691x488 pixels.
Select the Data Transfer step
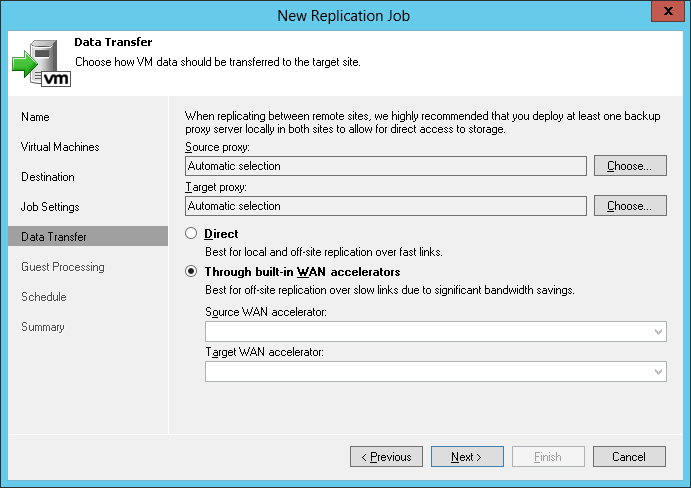point(54,237)
